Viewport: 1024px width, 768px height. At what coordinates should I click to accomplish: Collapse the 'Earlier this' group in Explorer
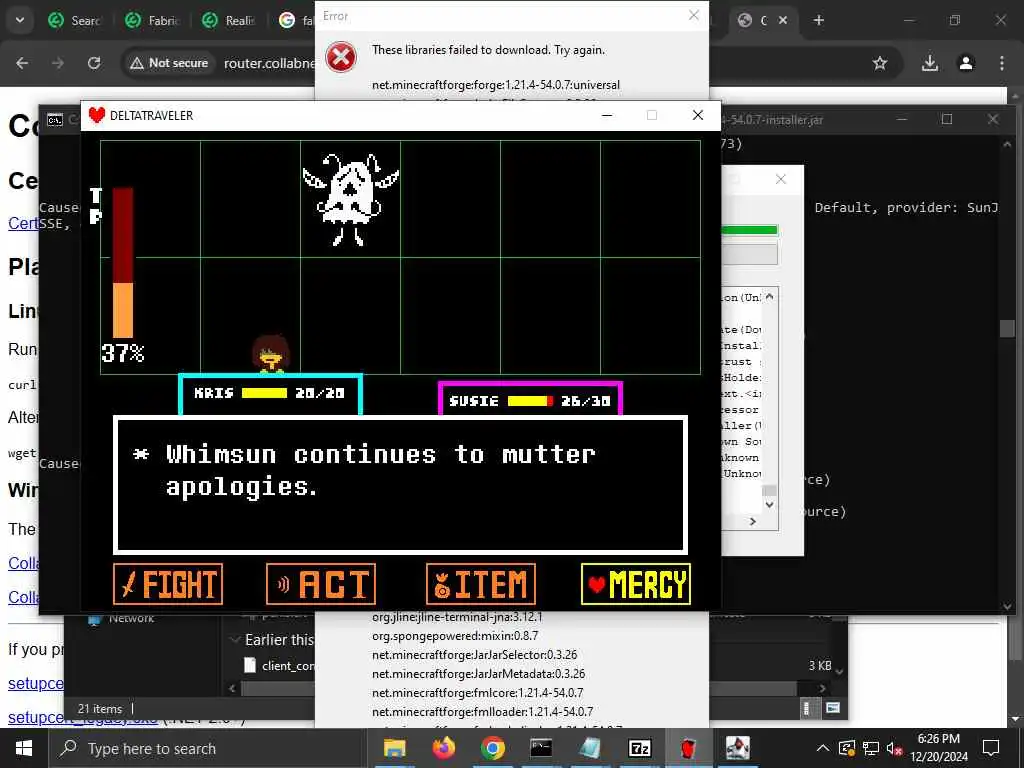pos(235,640)
